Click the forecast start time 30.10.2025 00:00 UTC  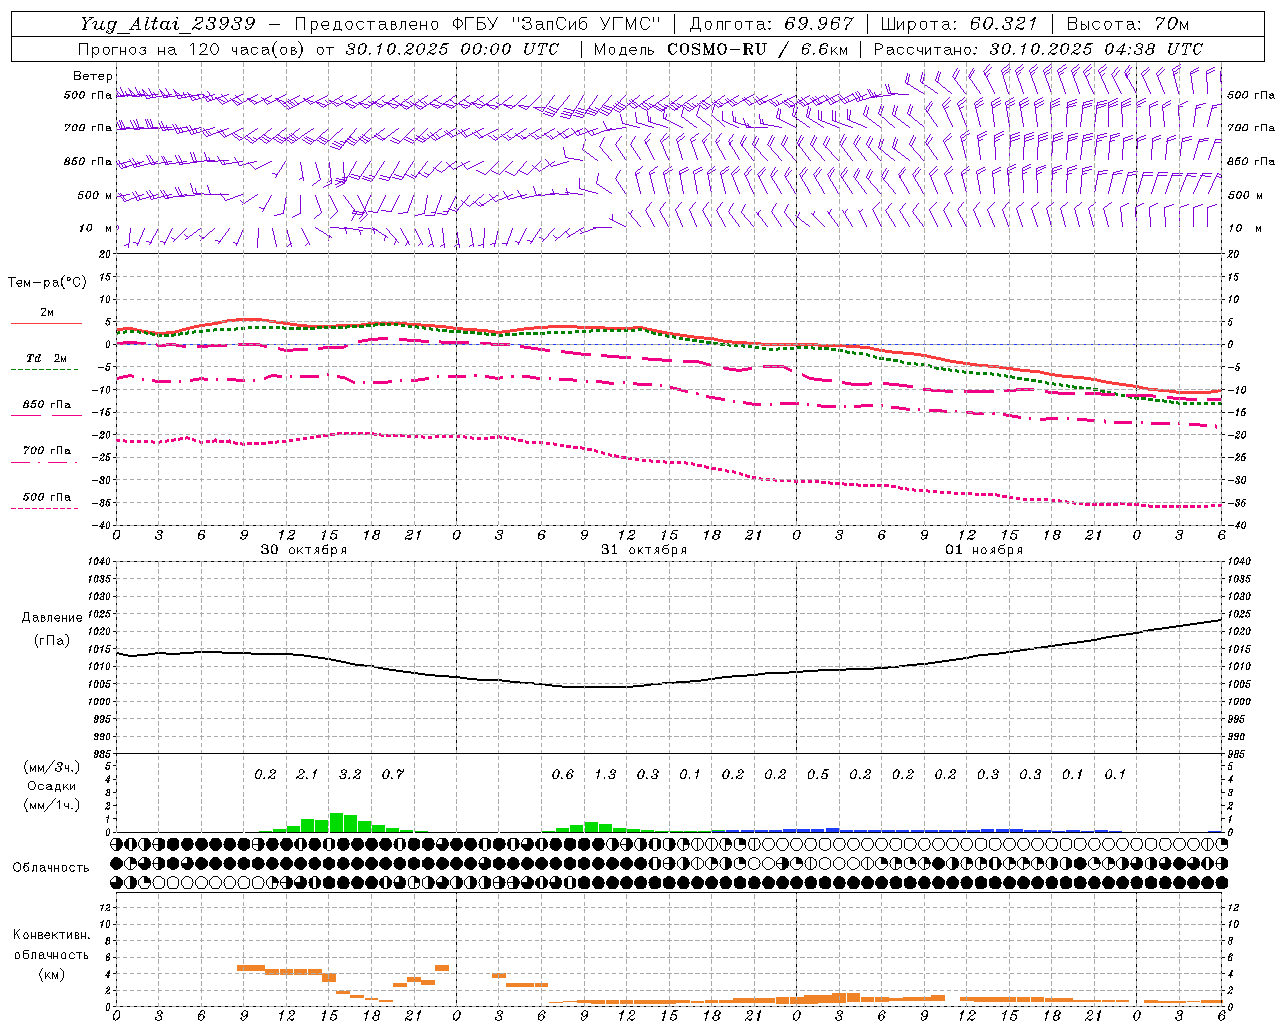(452, 49)
